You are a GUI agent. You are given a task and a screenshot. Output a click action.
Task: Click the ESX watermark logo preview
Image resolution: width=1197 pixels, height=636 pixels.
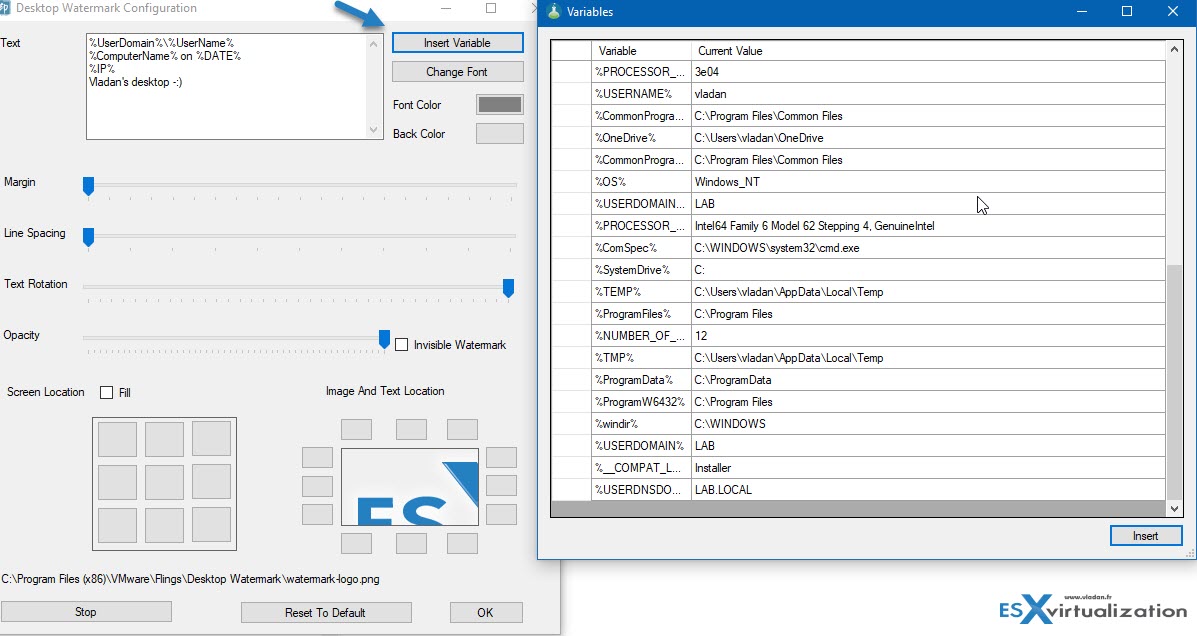coord(409,487)
